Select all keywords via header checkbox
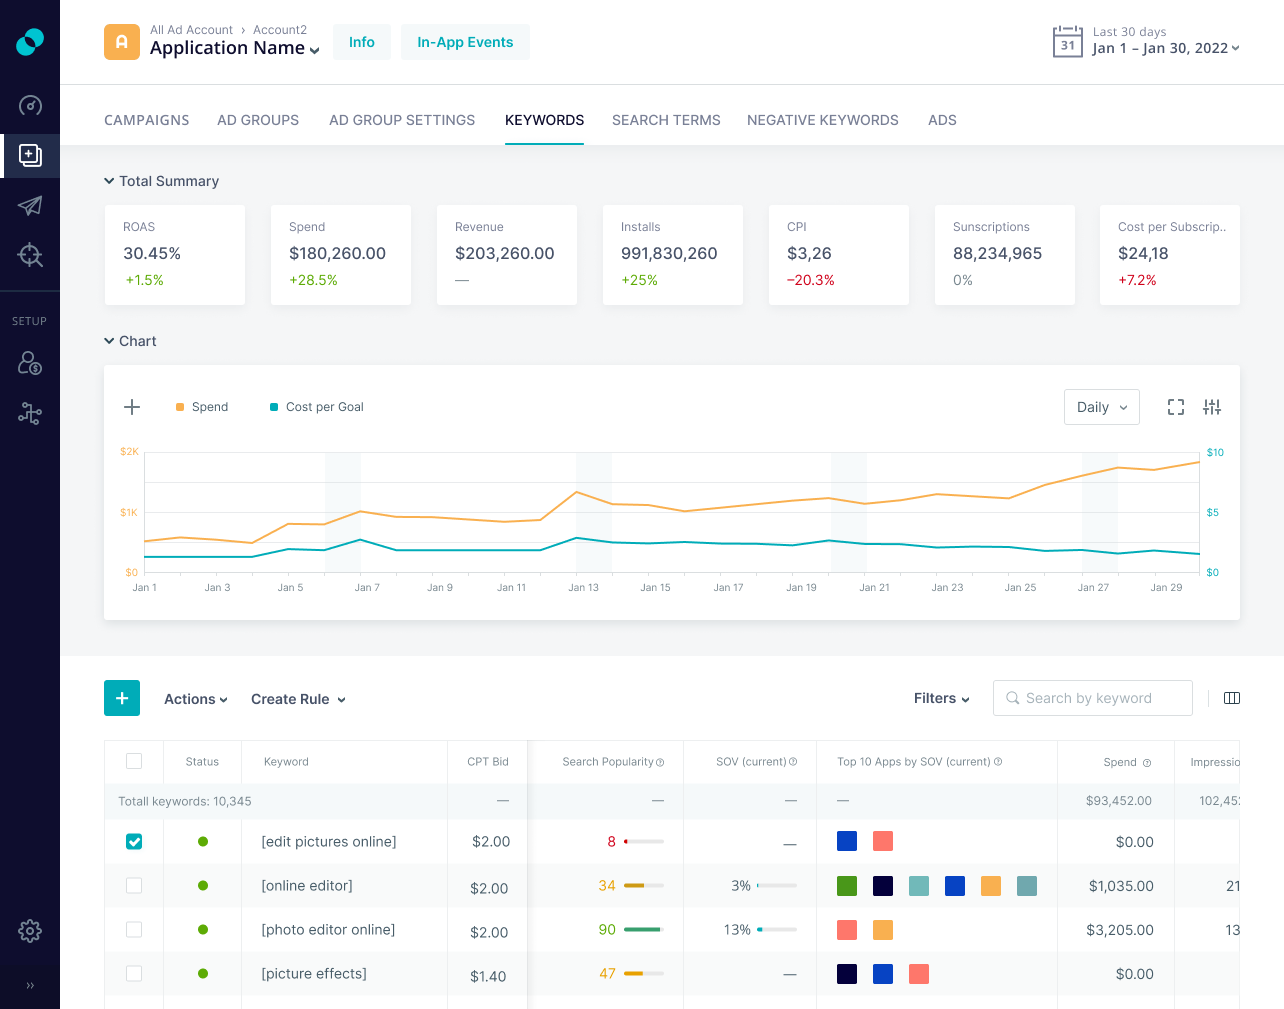 [x=134, y=761]
